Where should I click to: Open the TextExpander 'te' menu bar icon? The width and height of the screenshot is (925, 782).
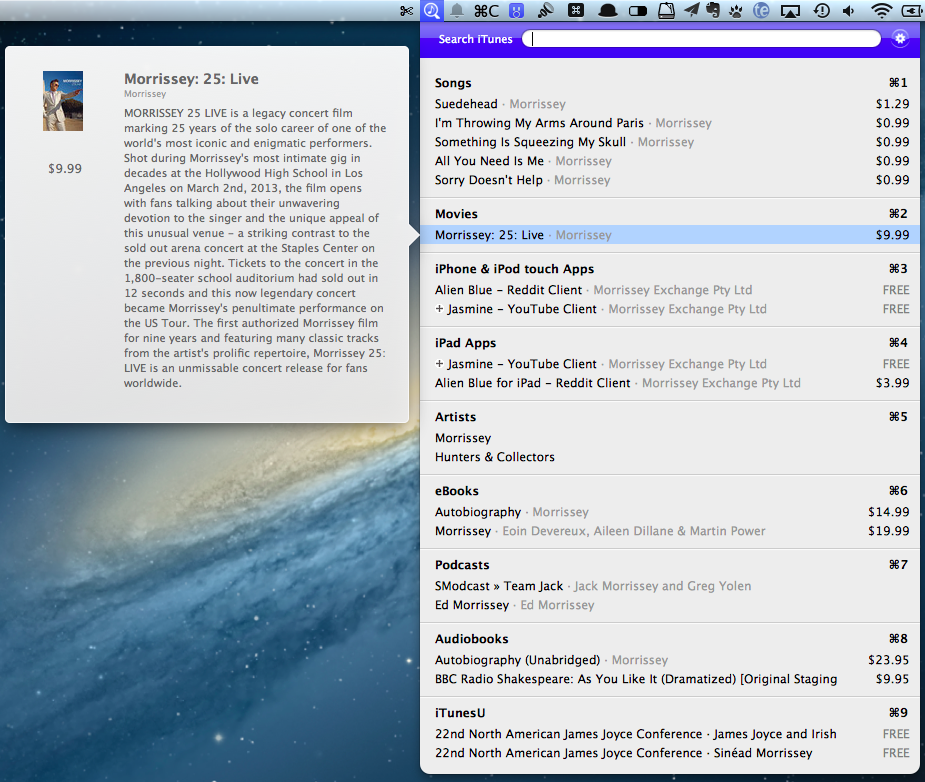pyautogui.click(x=762, y=11)
